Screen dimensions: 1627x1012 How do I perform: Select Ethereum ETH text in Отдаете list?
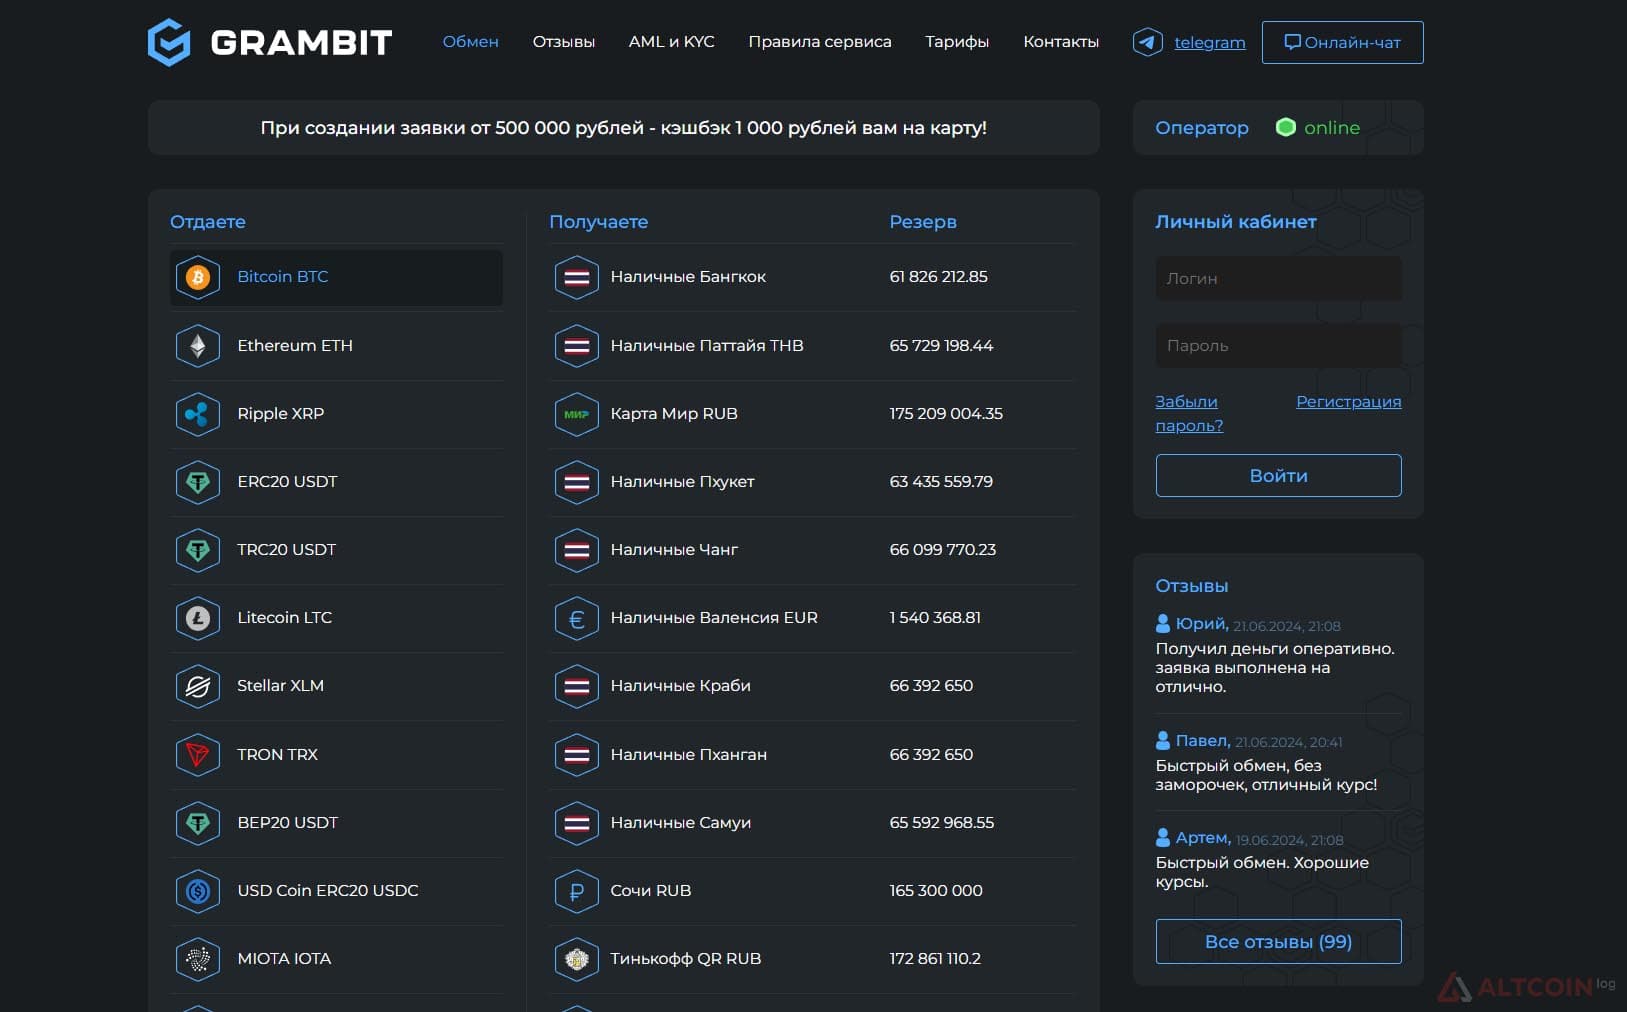click(295, 345)
